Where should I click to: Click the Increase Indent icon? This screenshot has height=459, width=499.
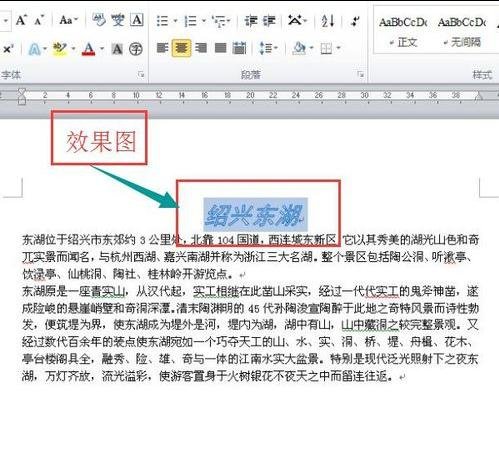269,21
